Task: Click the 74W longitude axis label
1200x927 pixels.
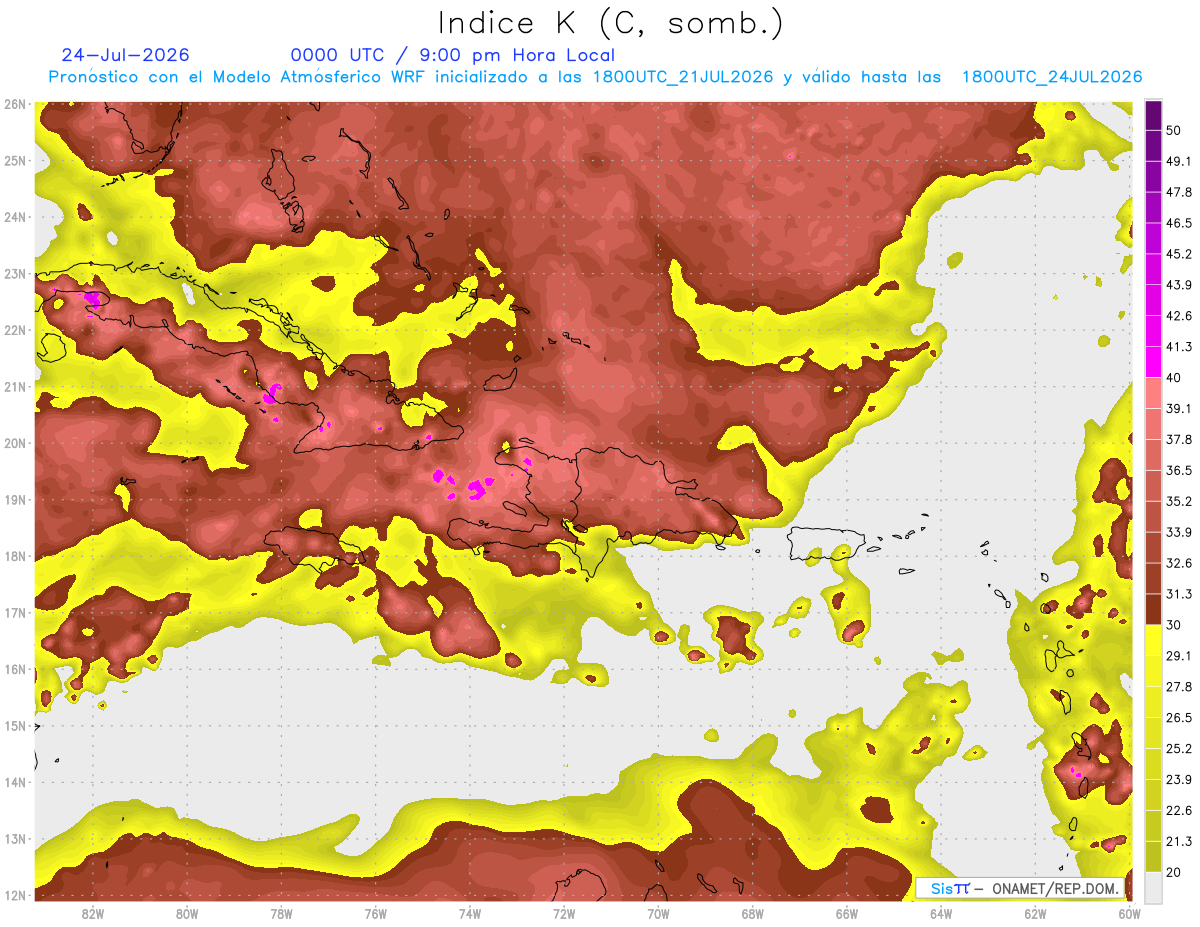Action: pyautogui.click(x=470, y=914)
